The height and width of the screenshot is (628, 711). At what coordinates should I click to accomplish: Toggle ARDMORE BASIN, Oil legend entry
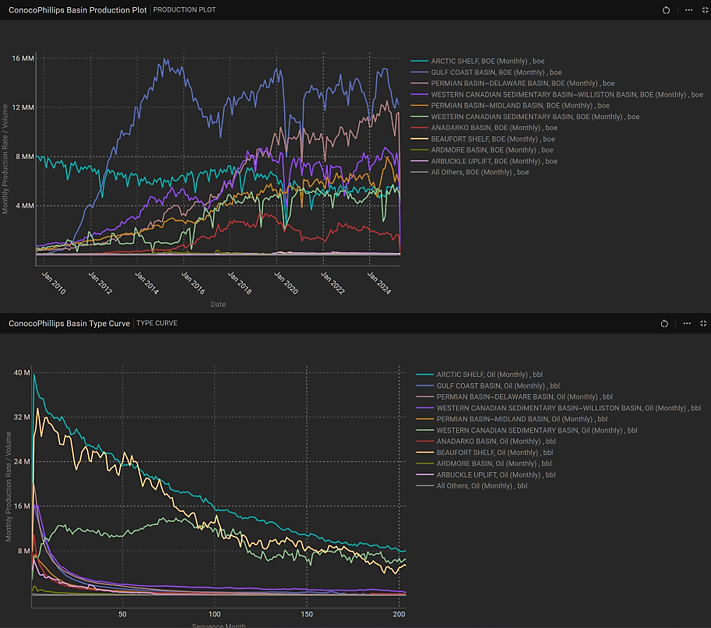point(484,463)
